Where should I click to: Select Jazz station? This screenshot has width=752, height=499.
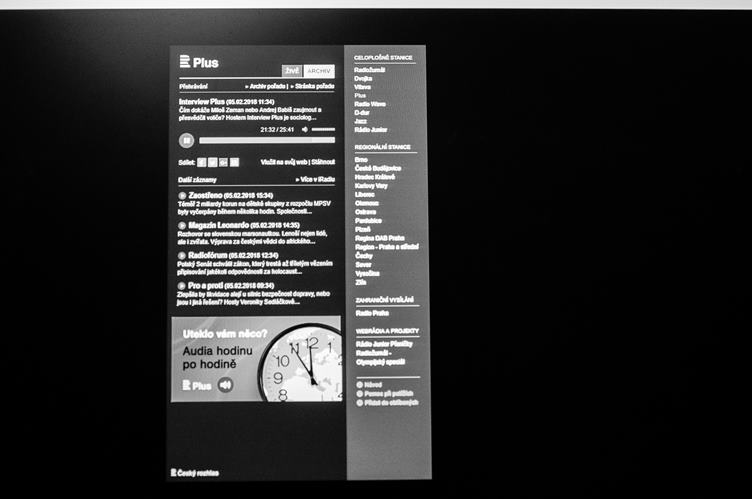[361, 121]
